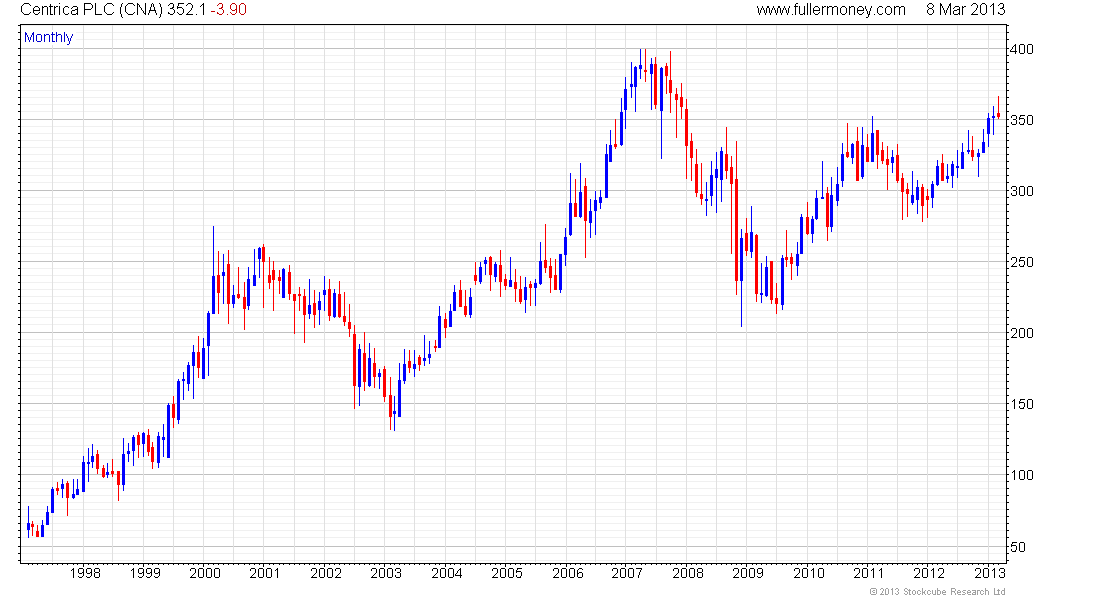Click the blue Monthly interval label
This screenshot has width=1100, height=600.
(x=48, y=37)
